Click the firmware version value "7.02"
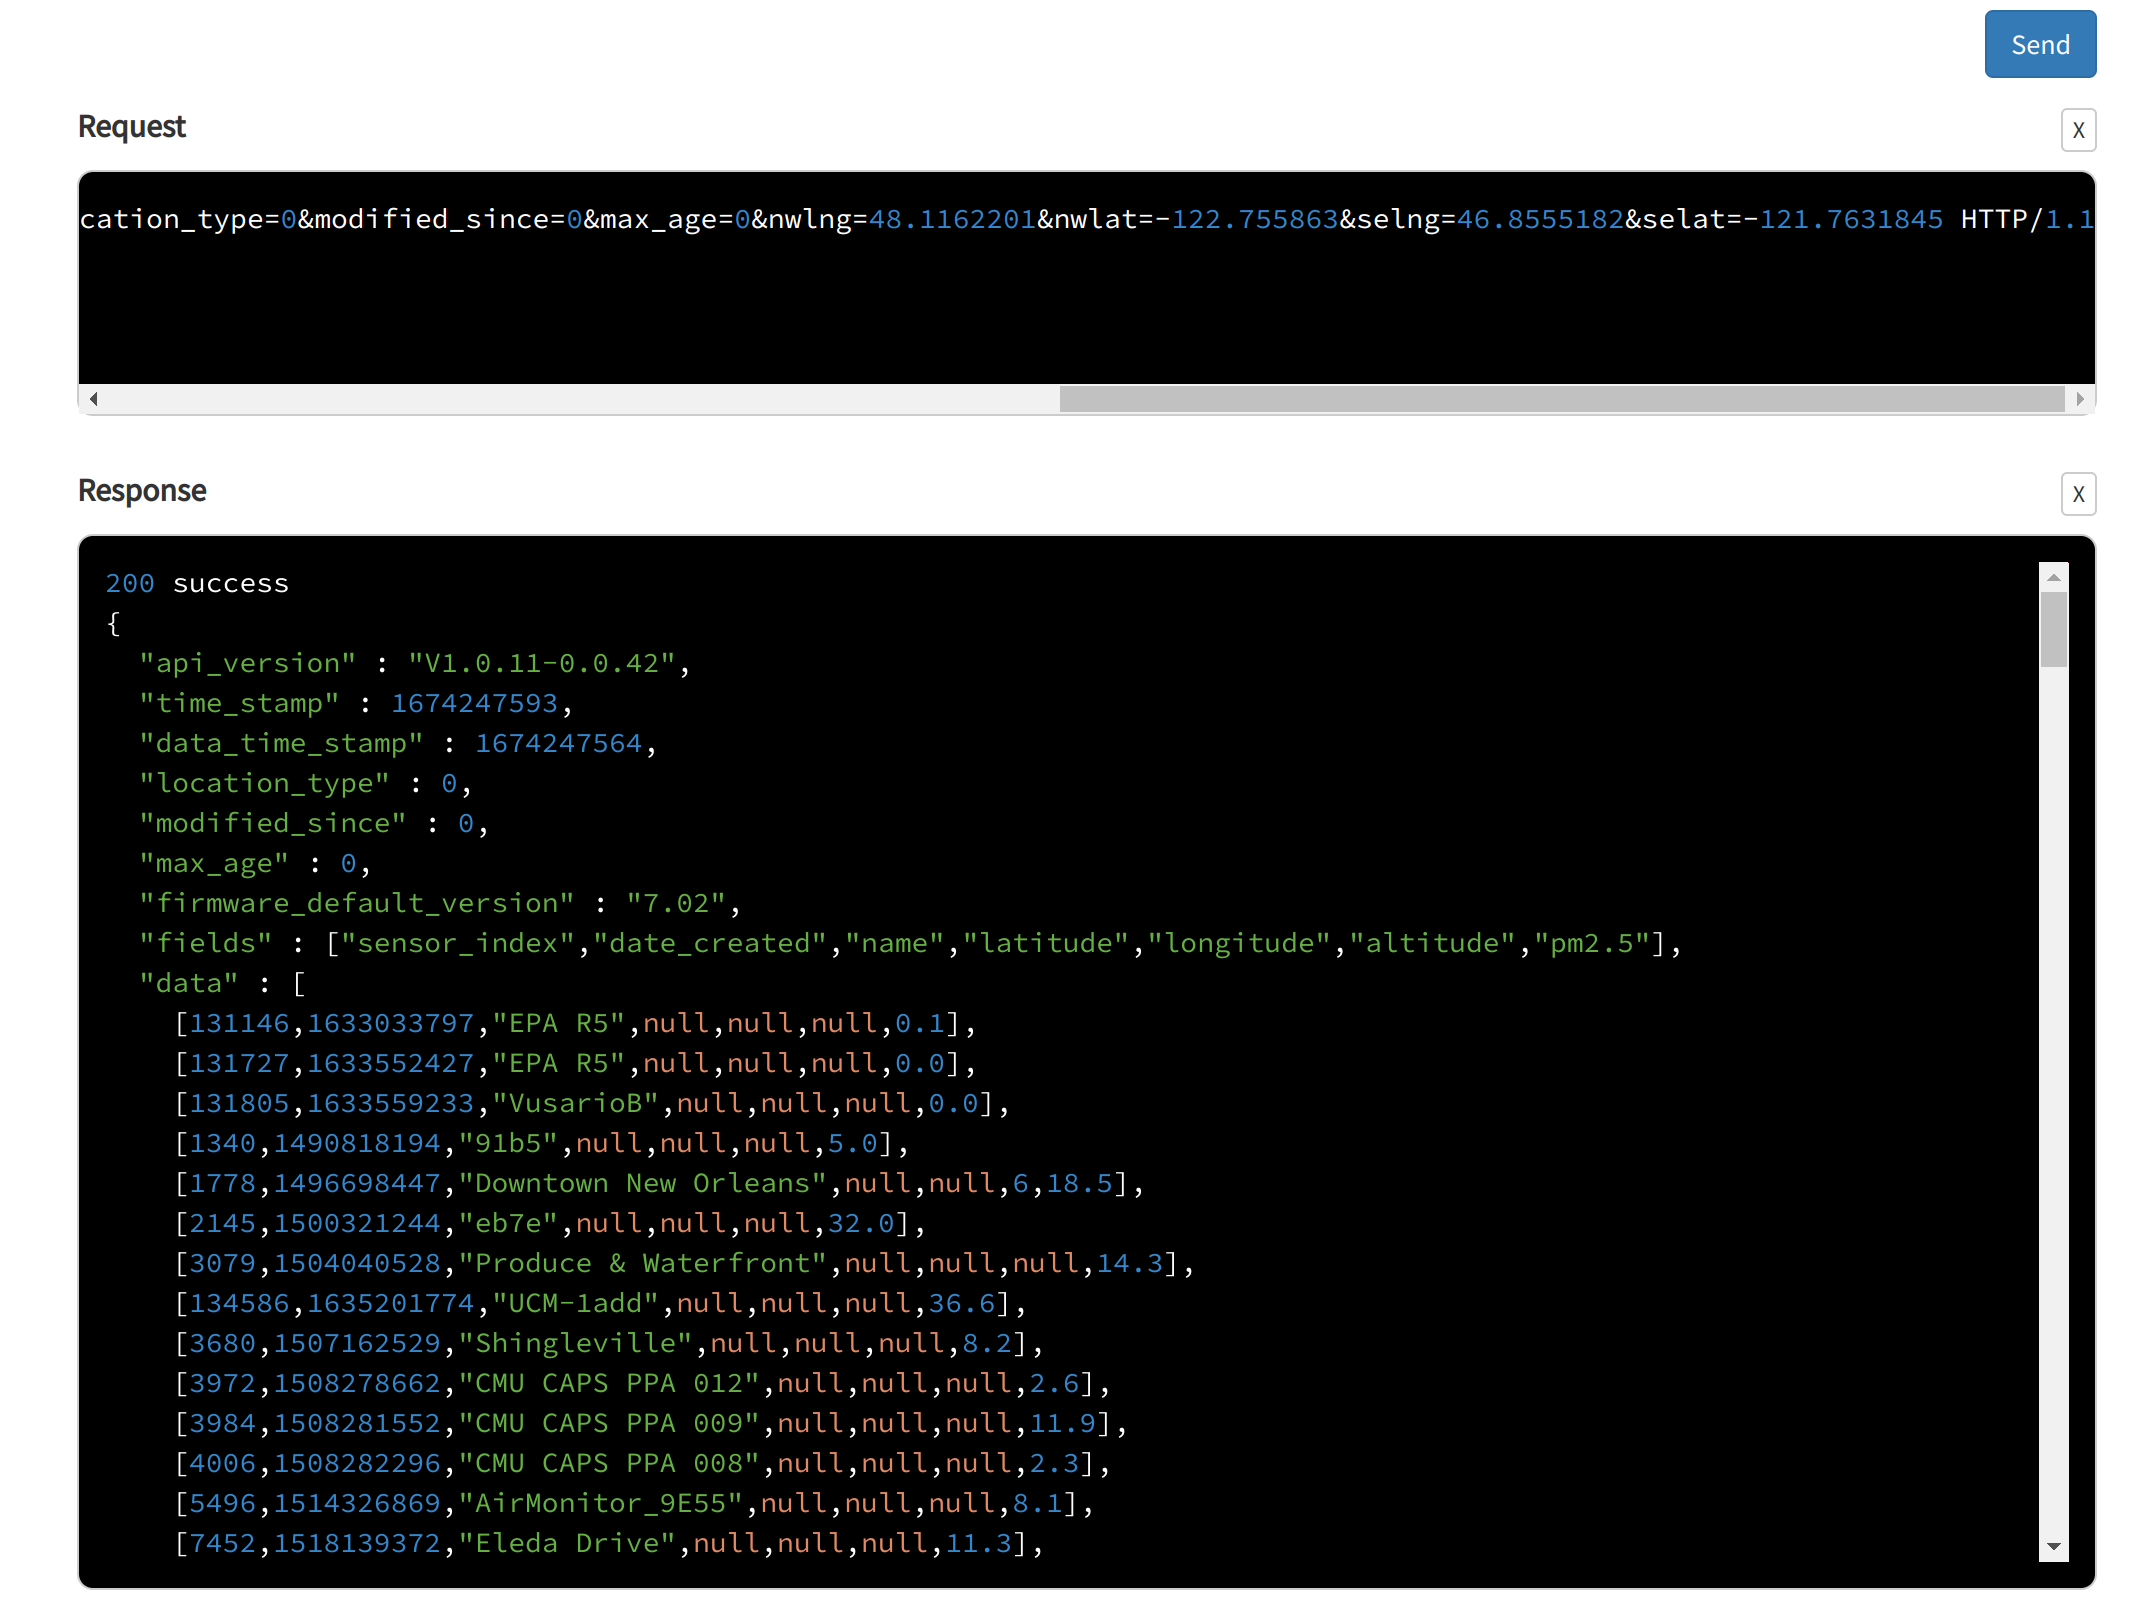 (x=676, y=903)
